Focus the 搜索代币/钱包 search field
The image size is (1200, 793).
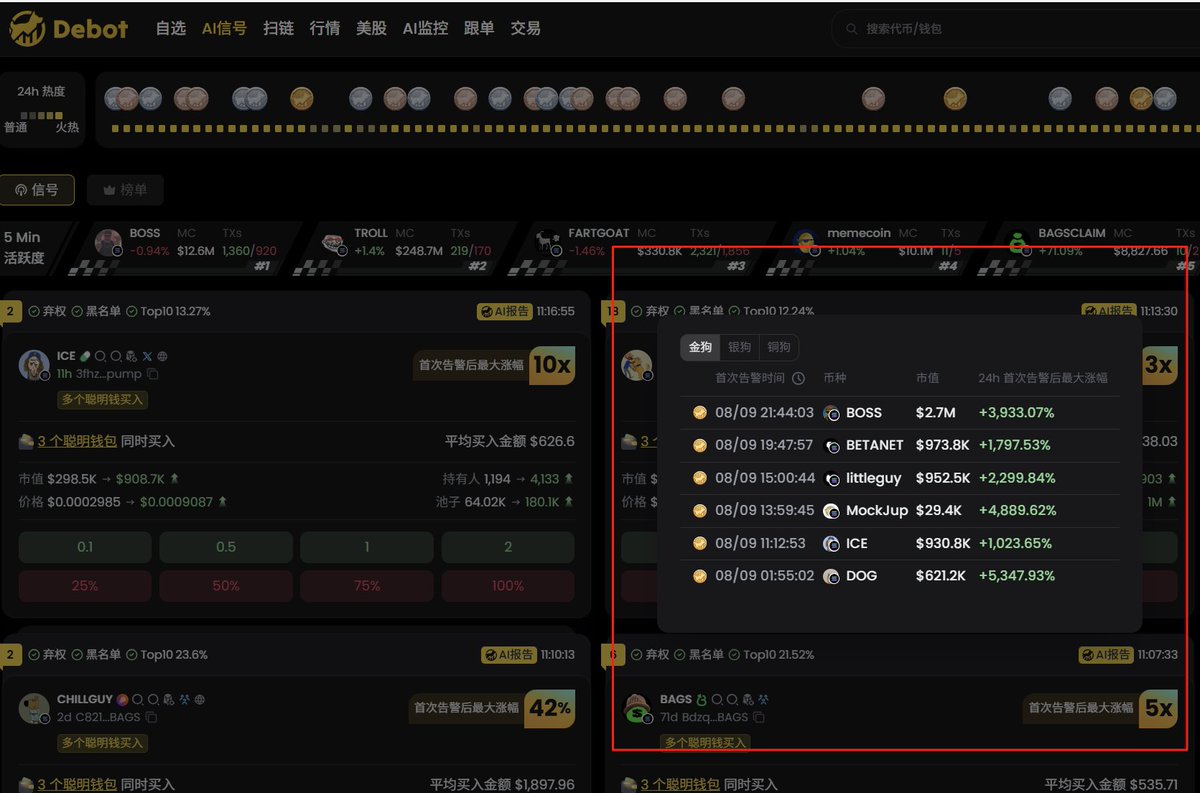[1015, 29]
